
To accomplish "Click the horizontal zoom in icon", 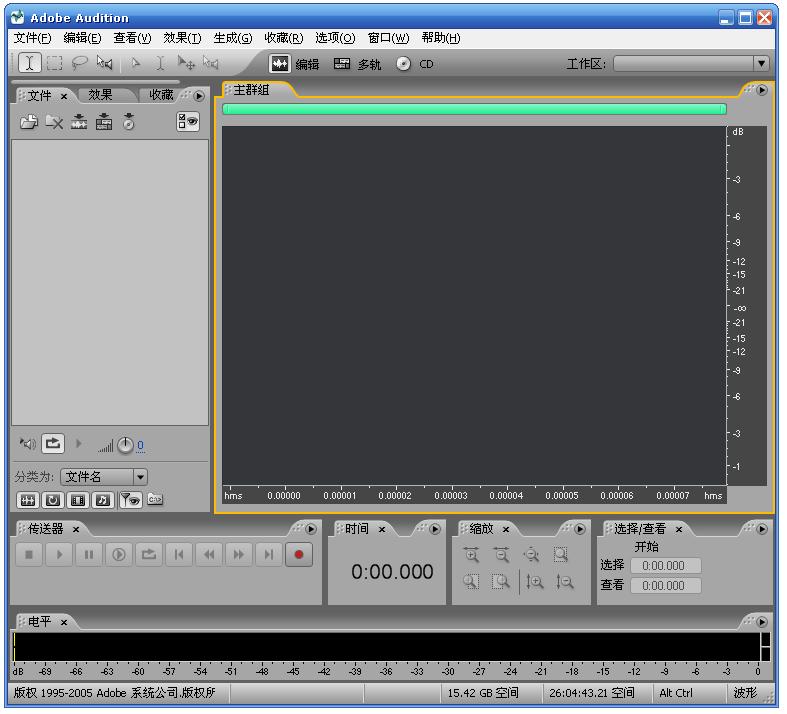I will tap(471, 556).
